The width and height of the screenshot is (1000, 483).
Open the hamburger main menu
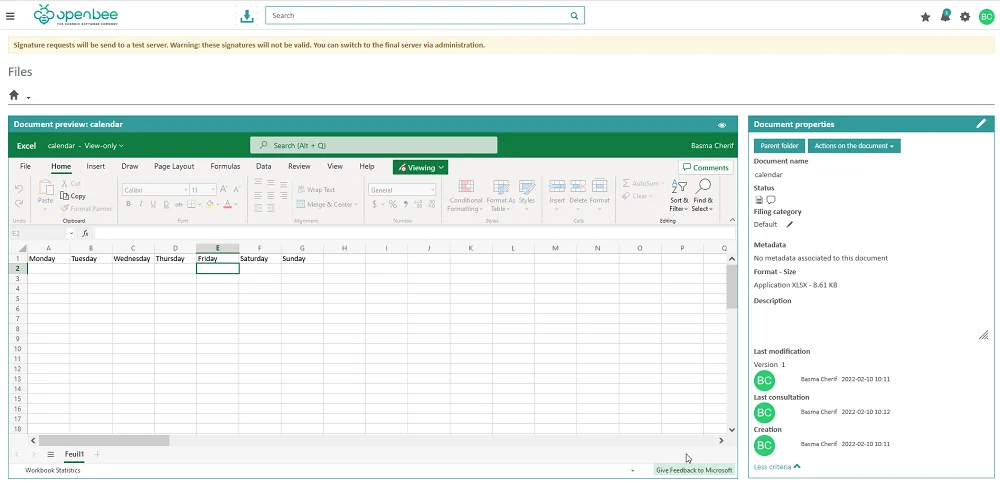pyautogui.click(x=10, y=16)
